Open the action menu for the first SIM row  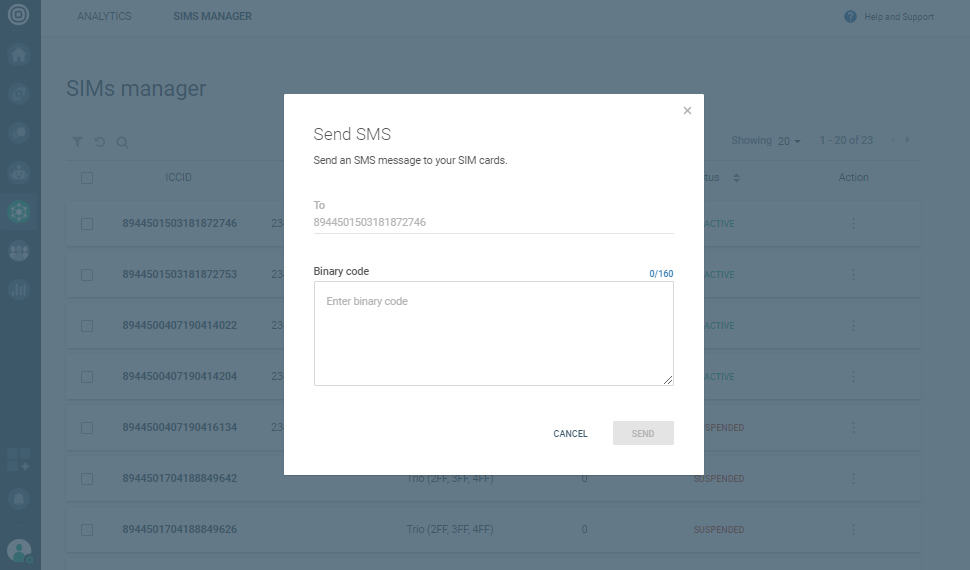coord(853,224)
